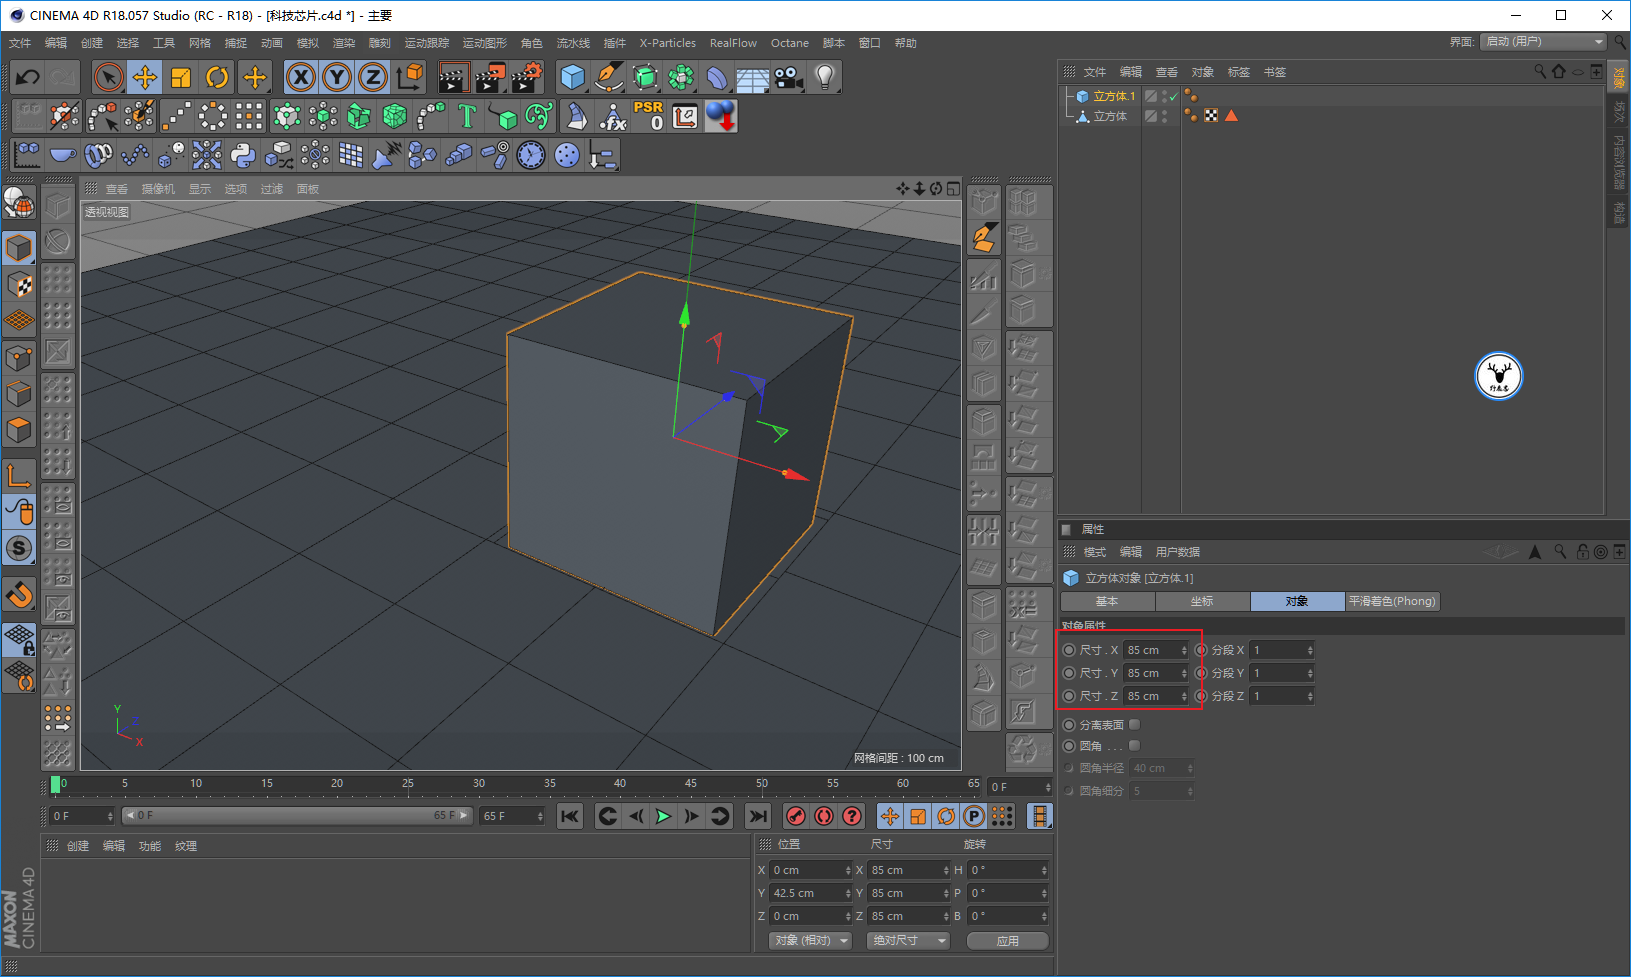Open the 文件 menu
This screenshot has height=977, width=1631.
[x=20, y=43]
